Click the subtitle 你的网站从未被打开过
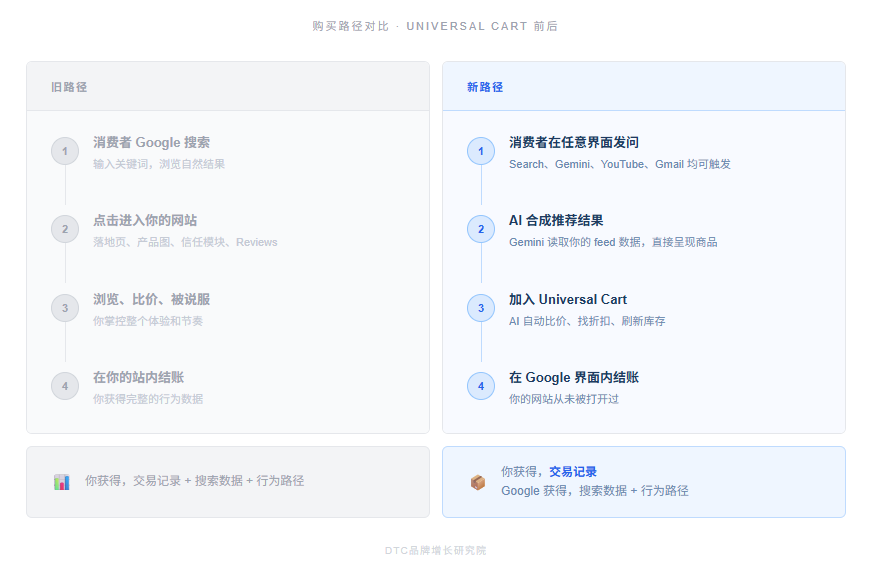Image resolution: width=875 pixels, height=574 pixels. (x=564, y=399)
